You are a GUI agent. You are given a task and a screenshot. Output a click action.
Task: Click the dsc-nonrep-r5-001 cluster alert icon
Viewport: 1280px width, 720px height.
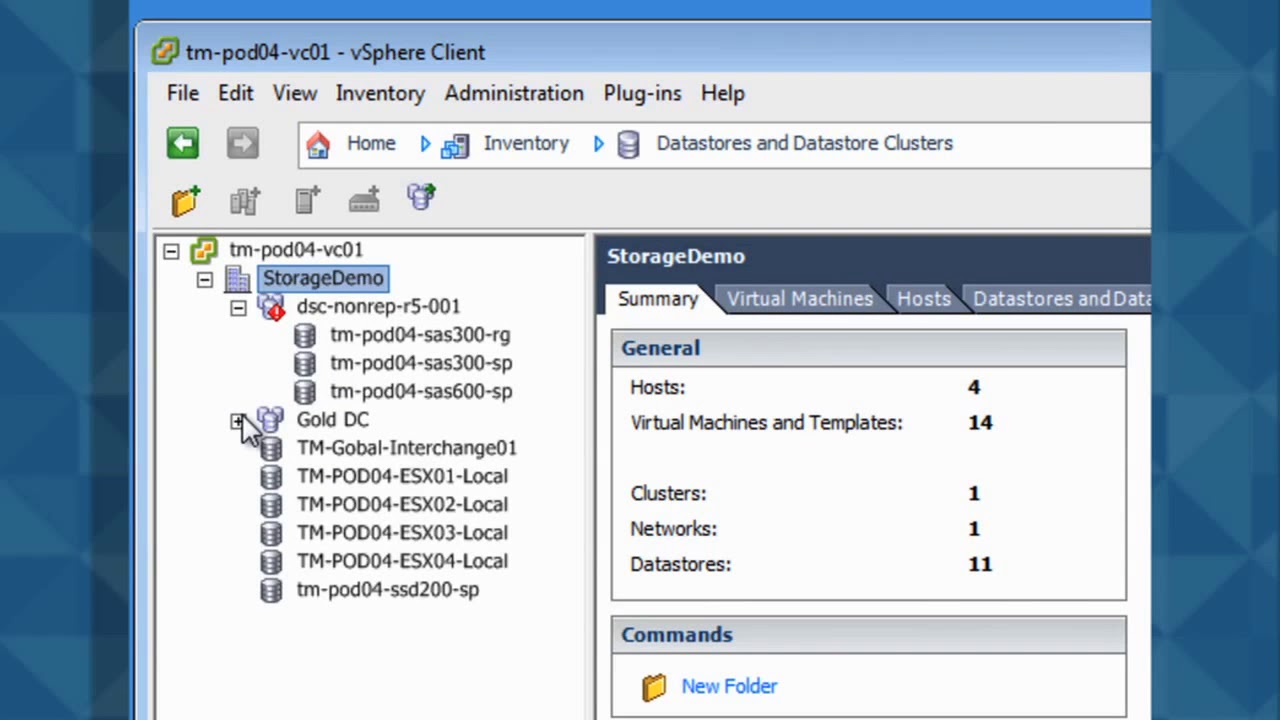coord(272,307)
